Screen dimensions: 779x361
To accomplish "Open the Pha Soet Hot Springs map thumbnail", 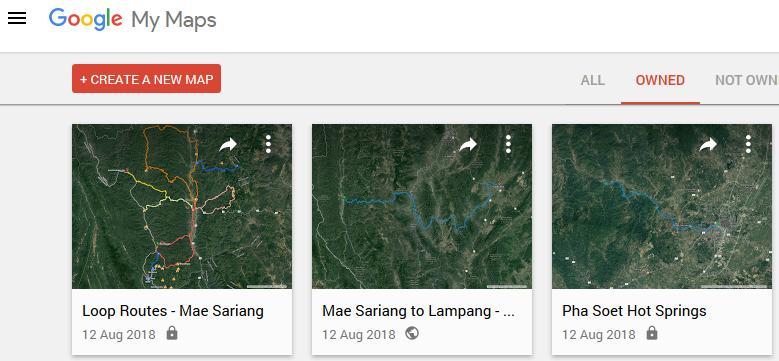I will tap(662, 206).
